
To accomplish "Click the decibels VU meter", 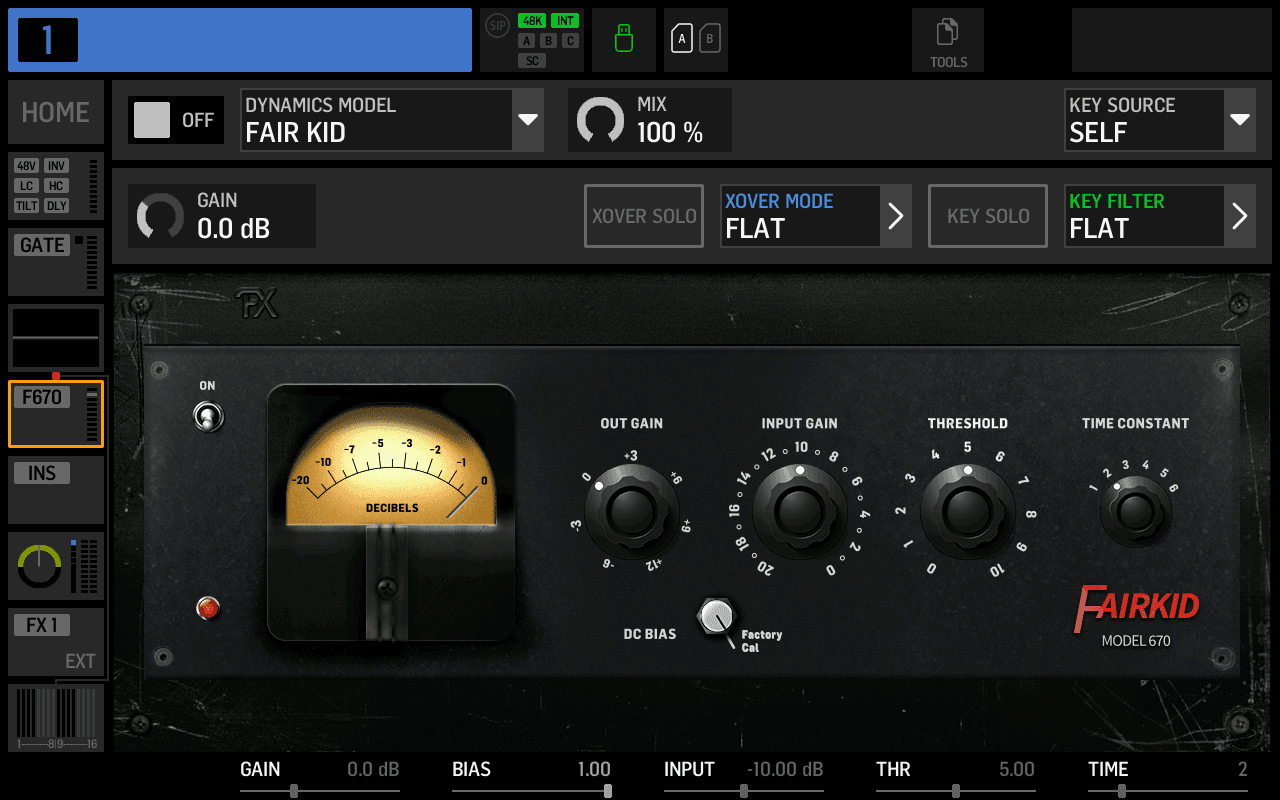I will (x=391, y=513).
